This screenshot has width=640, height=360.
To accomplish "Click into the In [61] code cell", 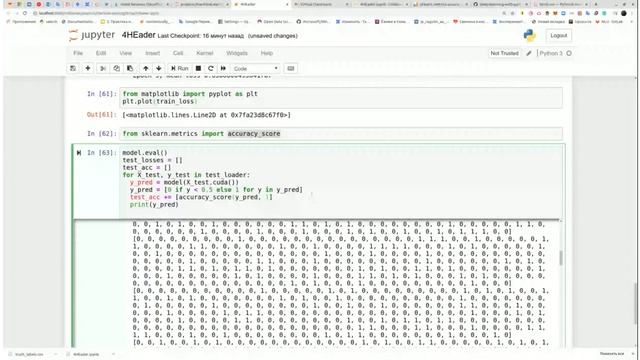I will (341, 98).
